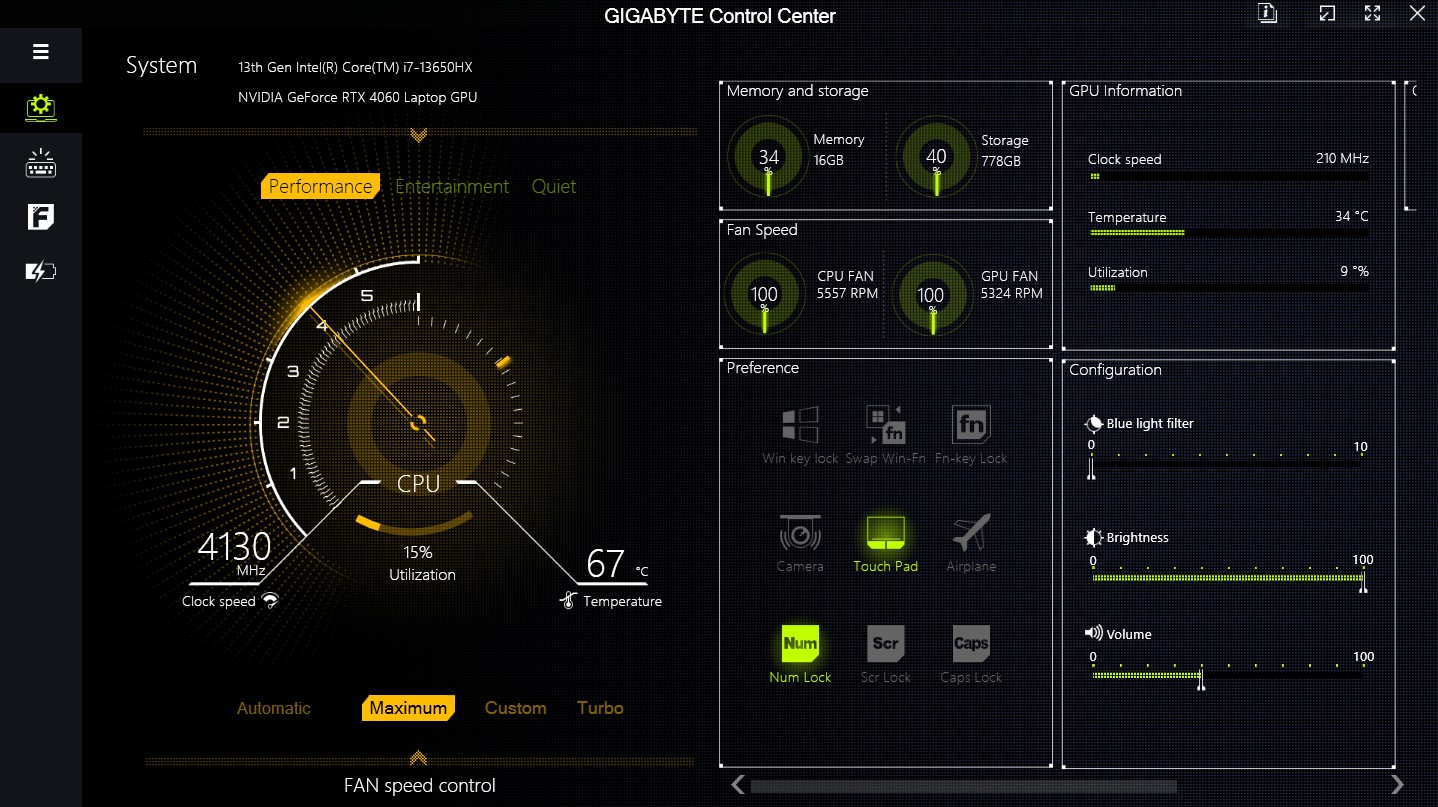Click the information icon in title bar

point(1268,13)
